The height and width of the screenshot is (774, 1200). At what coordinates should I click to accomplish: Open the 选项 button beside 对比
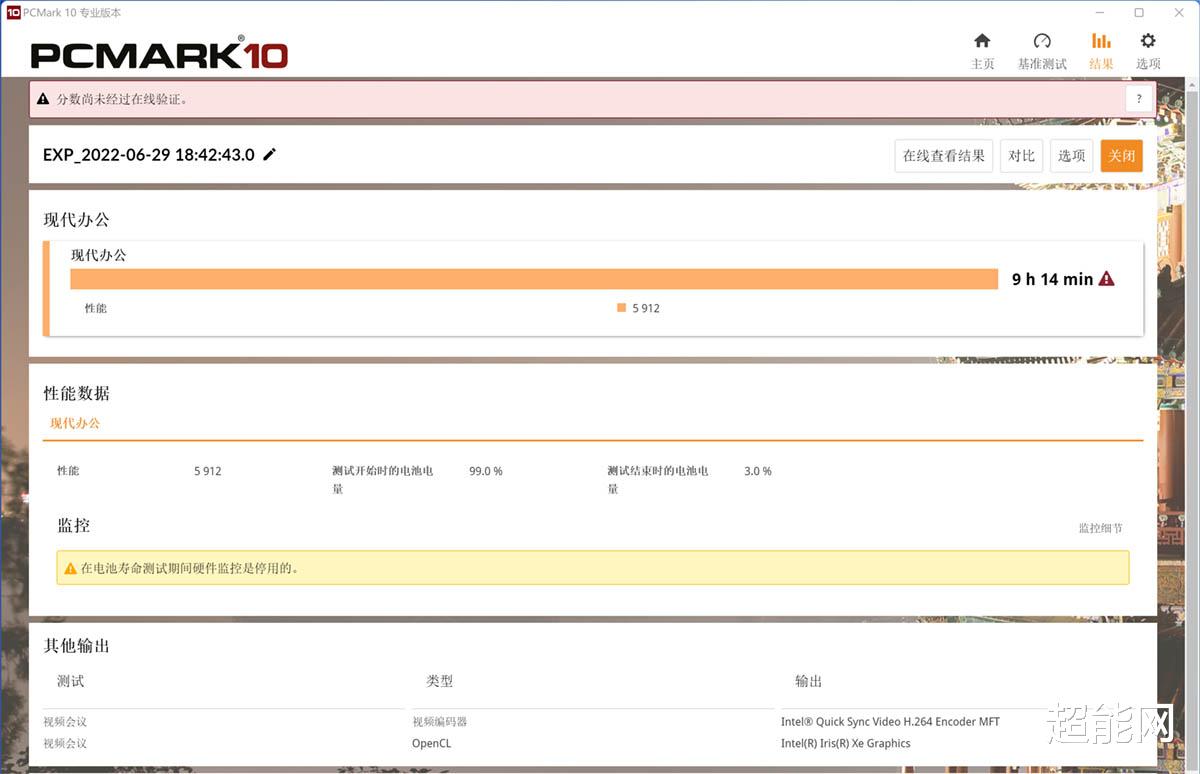(1071, 156)
